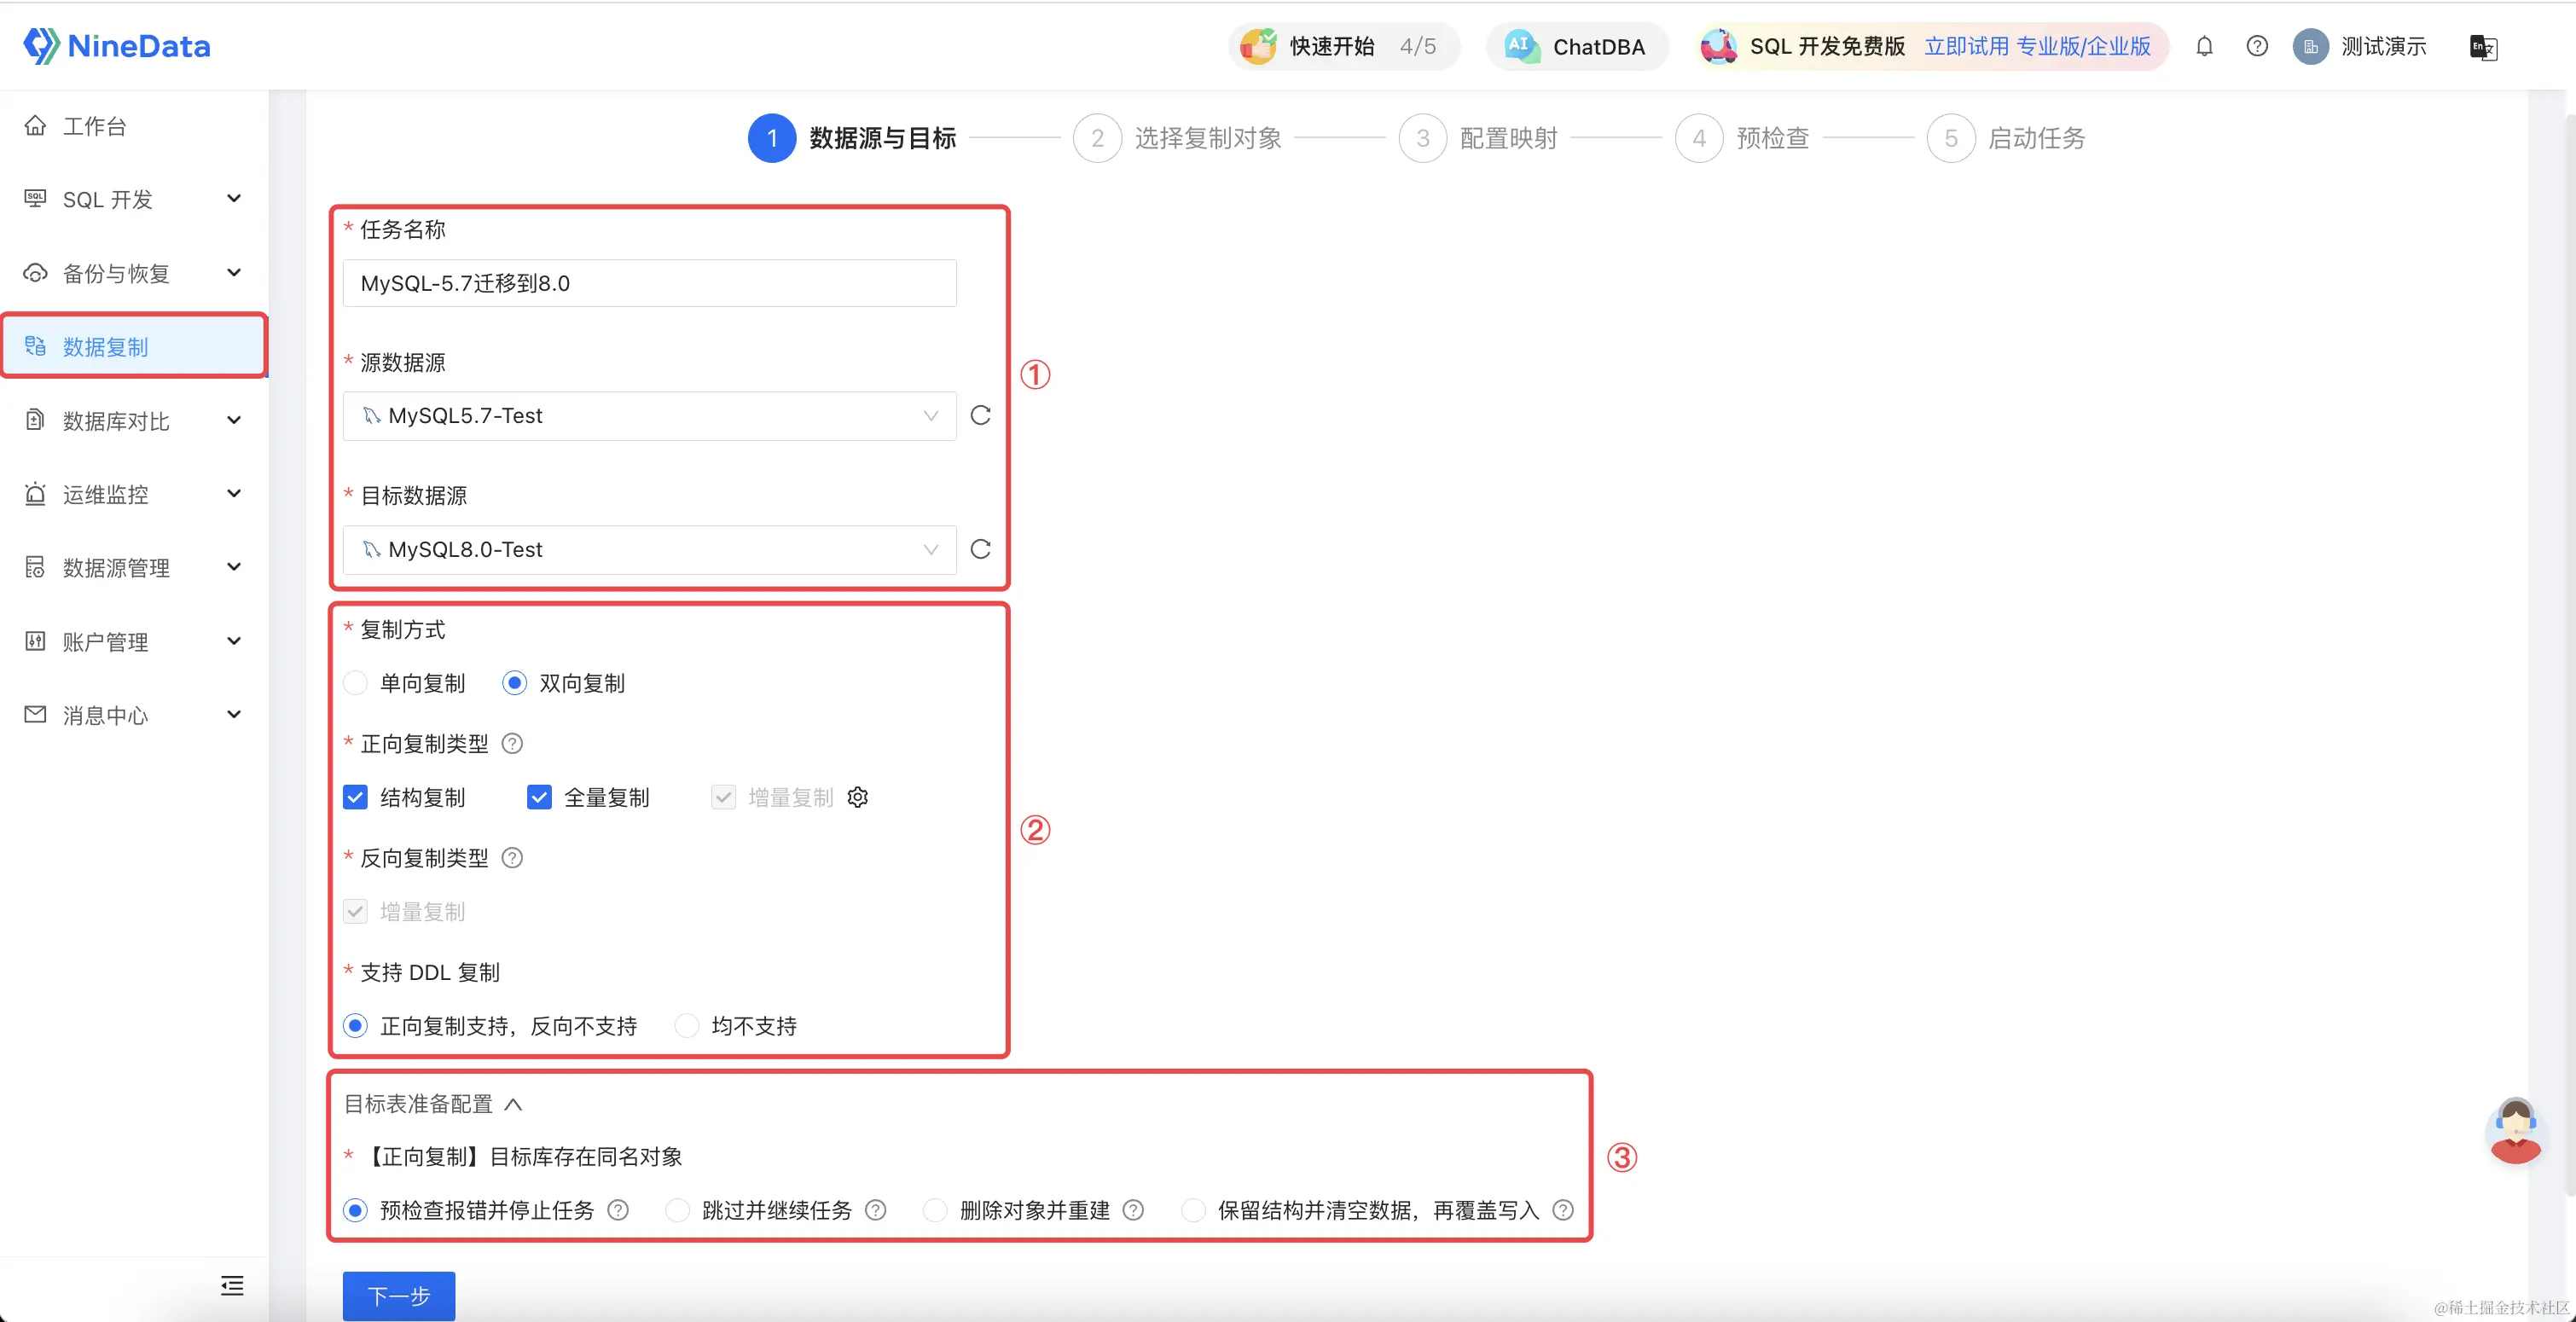Click the task name input field
The image size is (2576, 1322).
pos(648,283)
